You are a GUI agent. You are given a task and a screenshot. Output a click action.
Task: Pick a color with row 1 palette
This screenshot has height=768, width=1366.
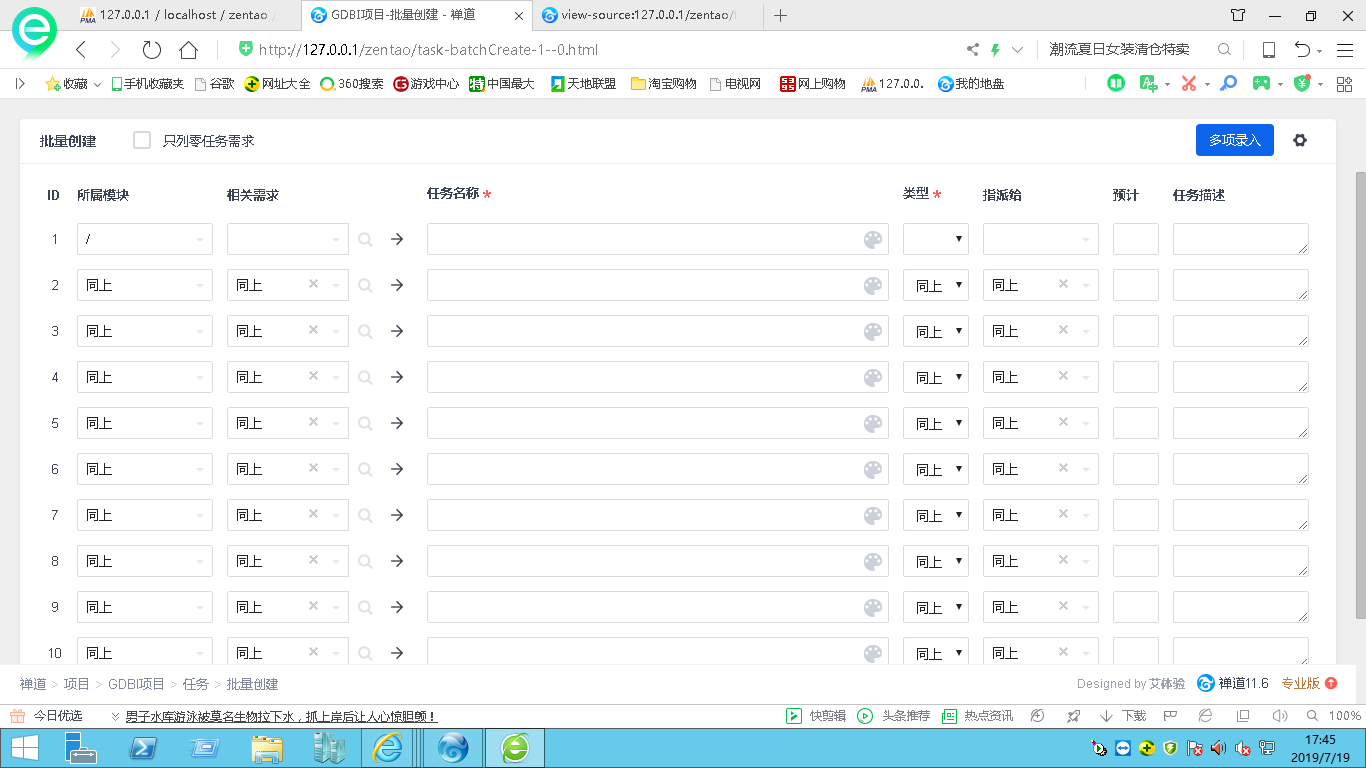pos(873,239)
